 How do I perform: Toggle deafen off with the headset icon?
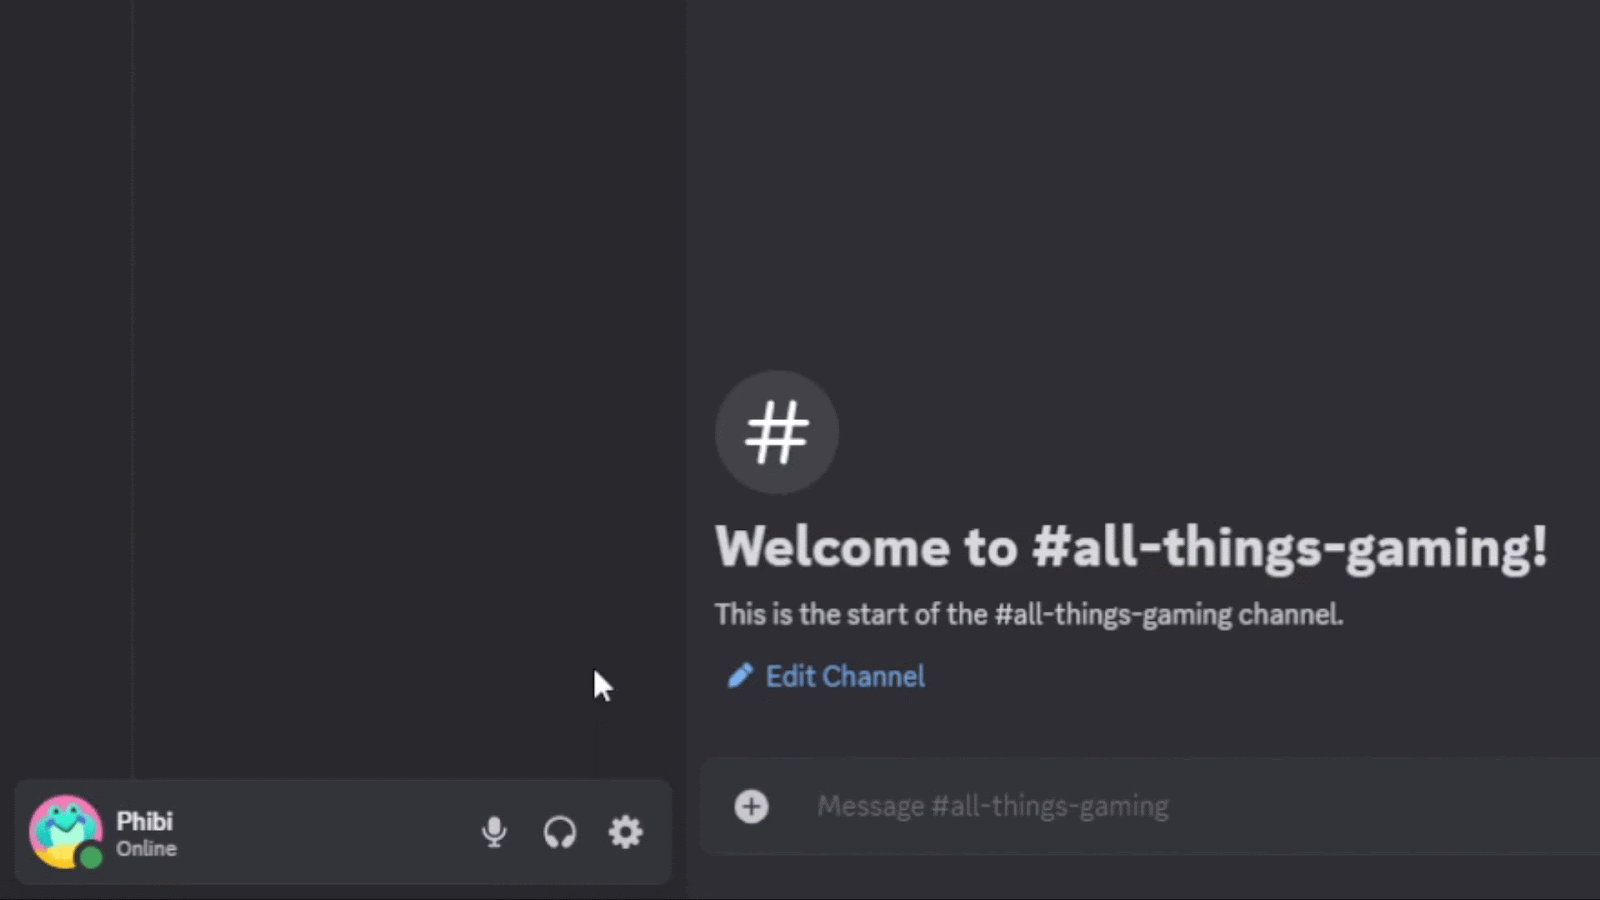pyautogui.click(x=560, y=832)
